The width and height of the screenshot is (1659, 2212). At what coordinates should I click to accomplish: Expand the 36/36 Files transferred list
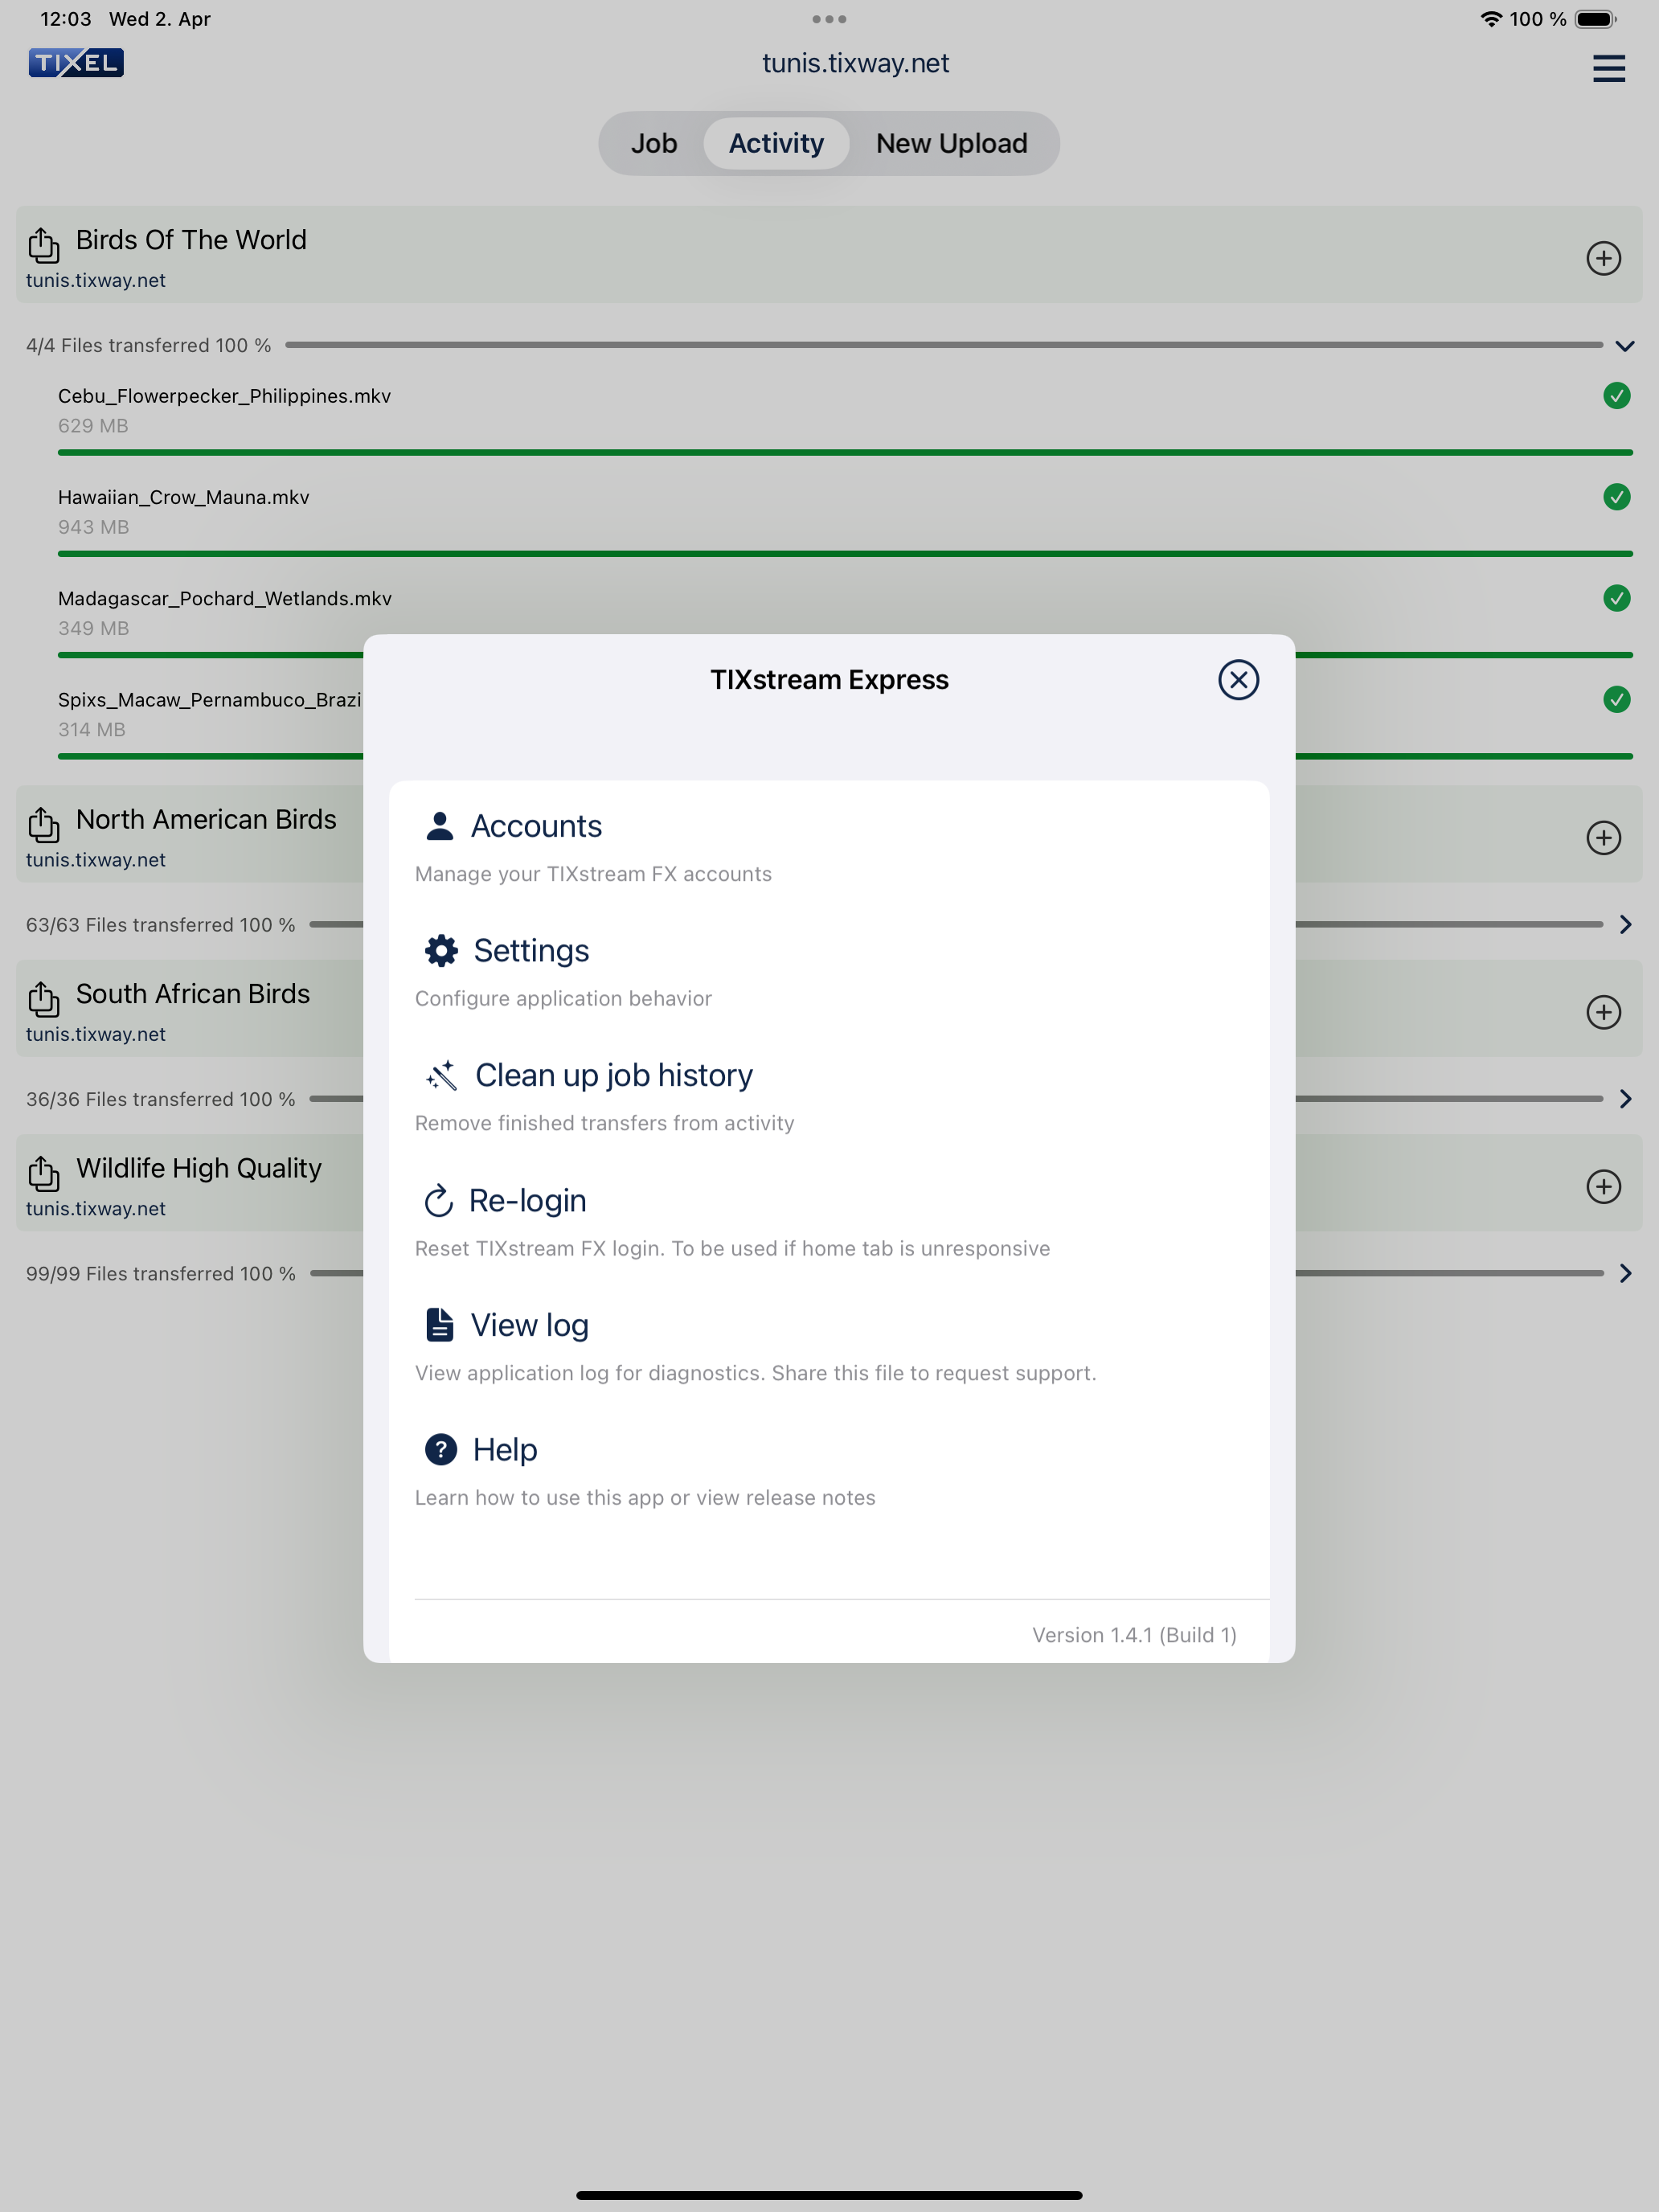pyautogui.click(x=1625, y=1099)
